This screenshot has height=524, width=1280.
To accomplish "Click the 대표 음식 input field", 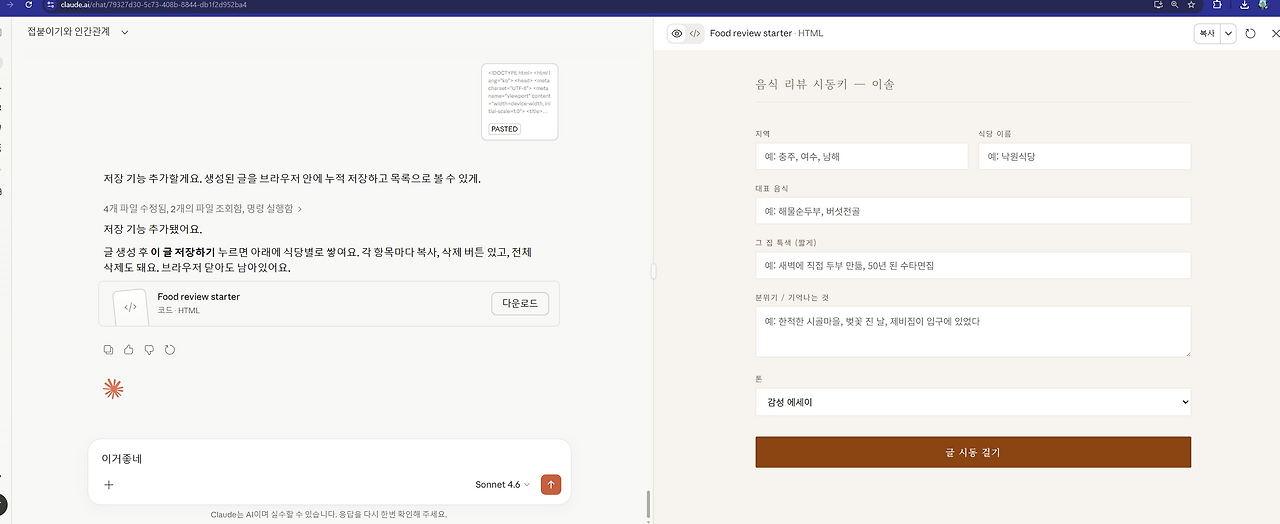I will point(973,211).
